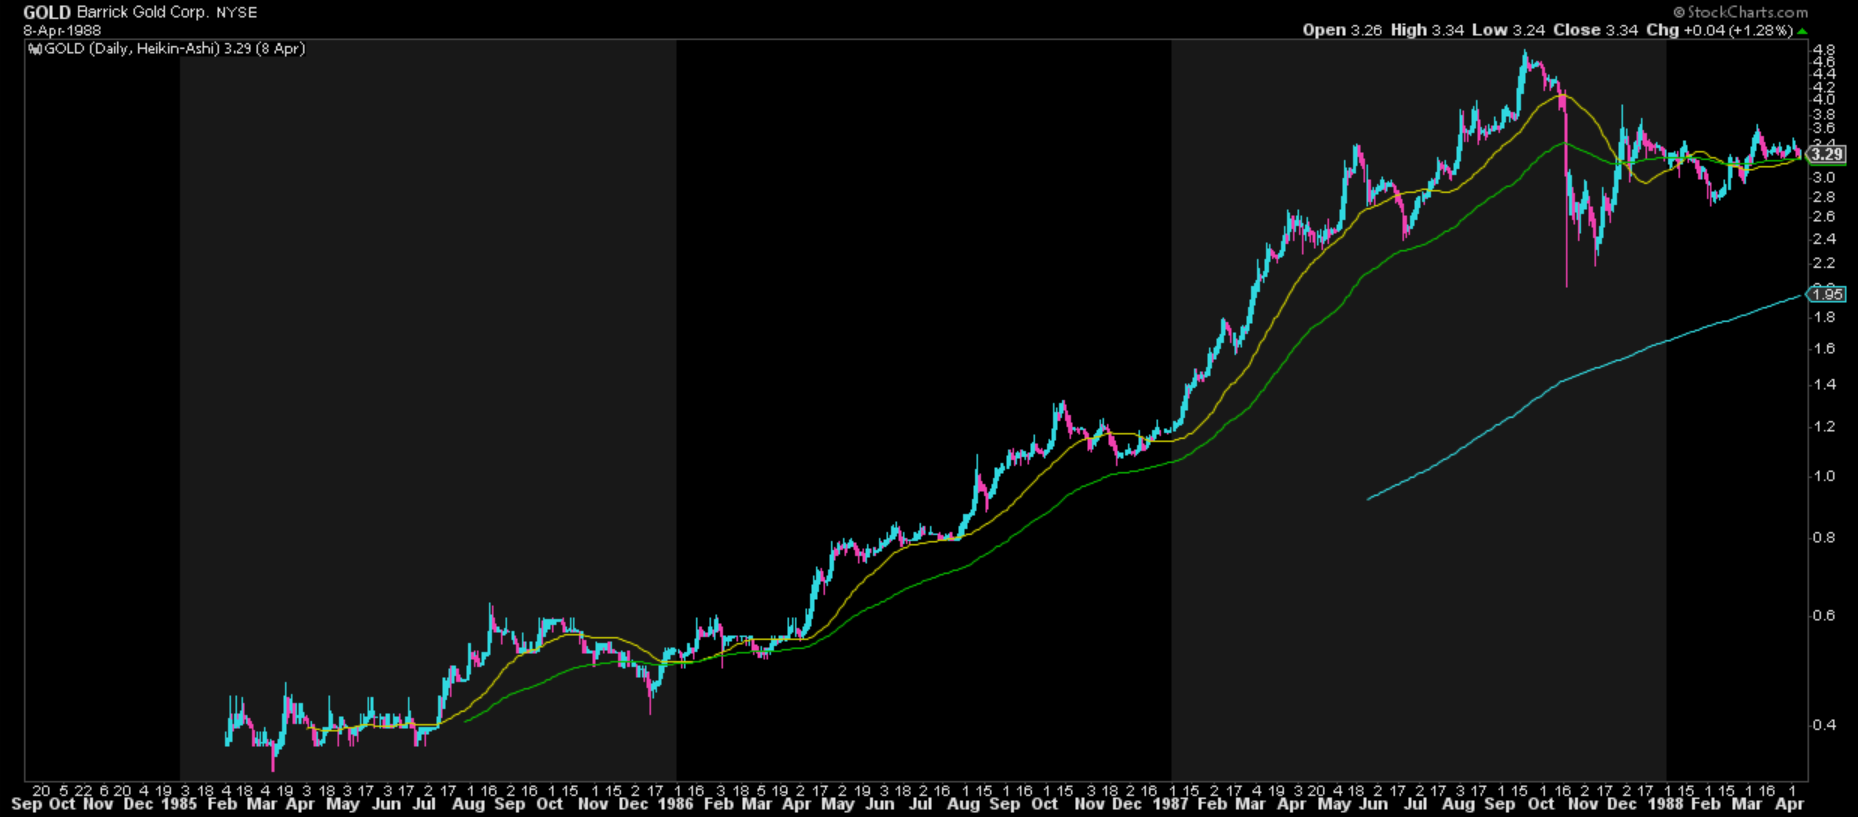Click the 1.0 price level on the scale
This screenshot has height=817, width=1858.
click(x=1824, y=476)
